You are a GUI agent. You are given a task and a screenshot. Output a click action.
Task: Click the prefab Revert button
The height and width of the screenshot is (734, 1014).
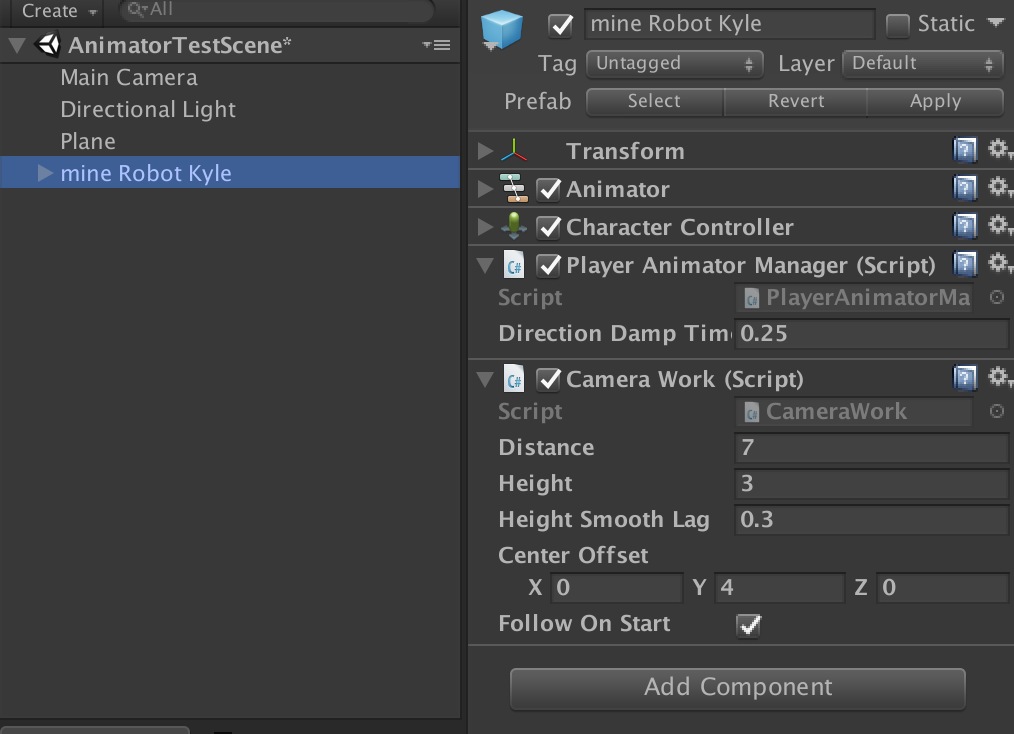click(x=795, y=102)
